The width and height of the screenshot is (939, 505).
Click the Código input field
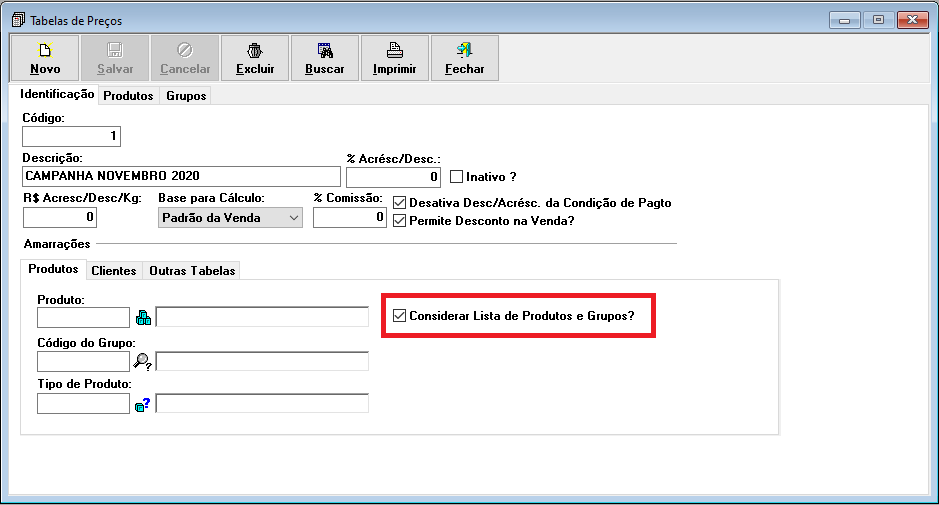coord(71,137)
